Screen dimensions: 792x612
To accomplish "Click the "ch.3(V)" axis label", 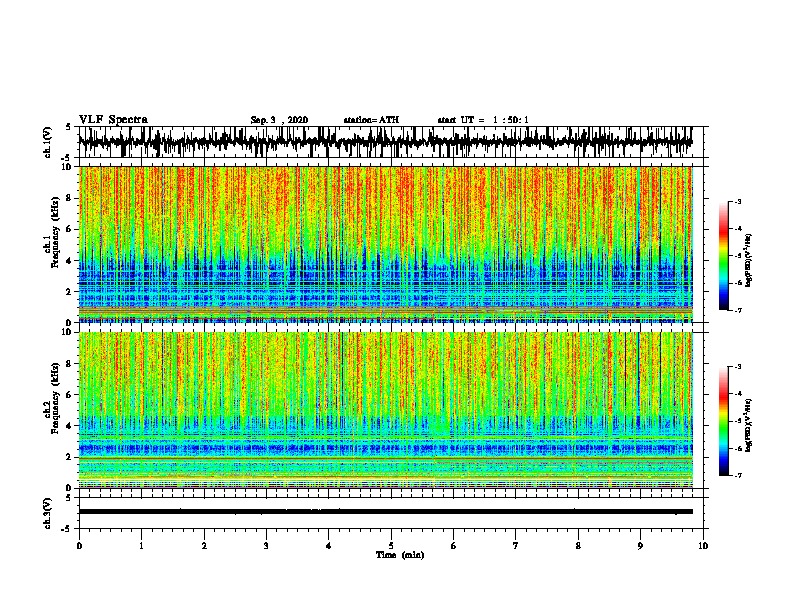I will click(48, 513).
